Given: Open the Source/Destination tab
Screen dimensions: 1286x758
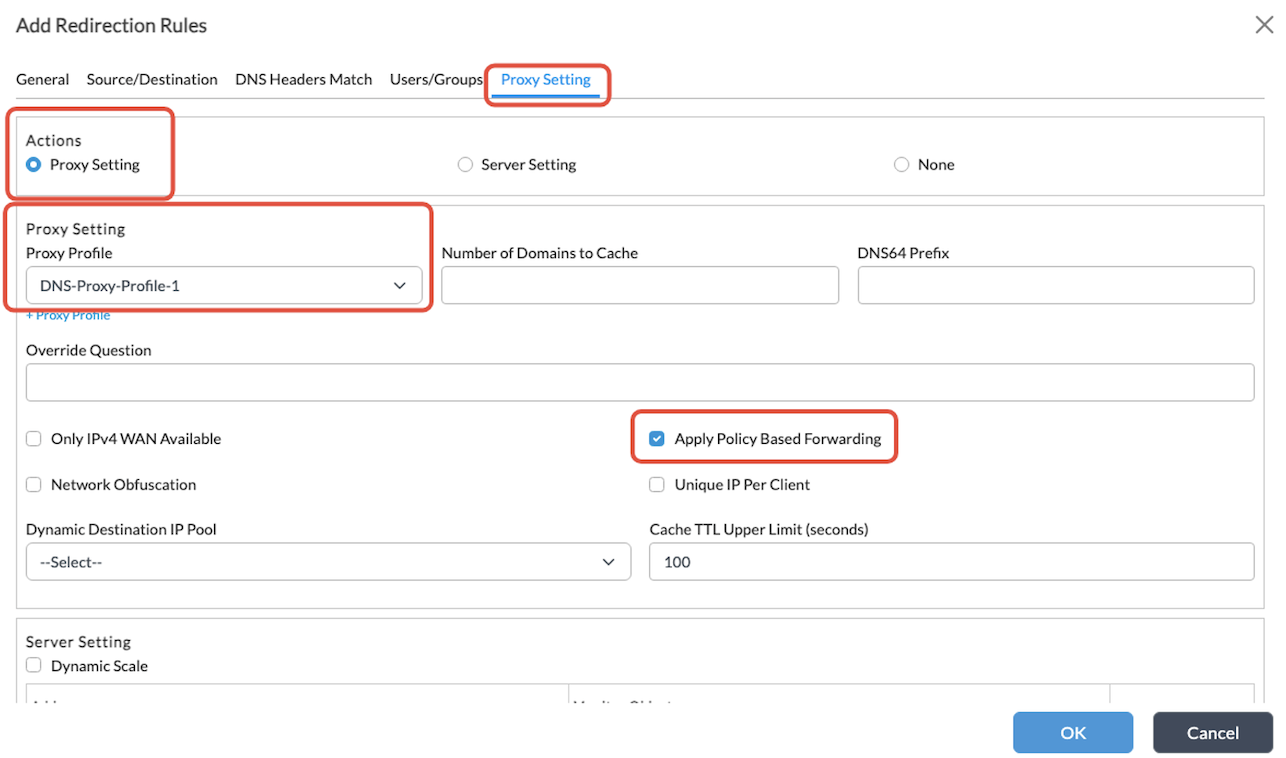Looking at the screenshot, I should [152, 79].
